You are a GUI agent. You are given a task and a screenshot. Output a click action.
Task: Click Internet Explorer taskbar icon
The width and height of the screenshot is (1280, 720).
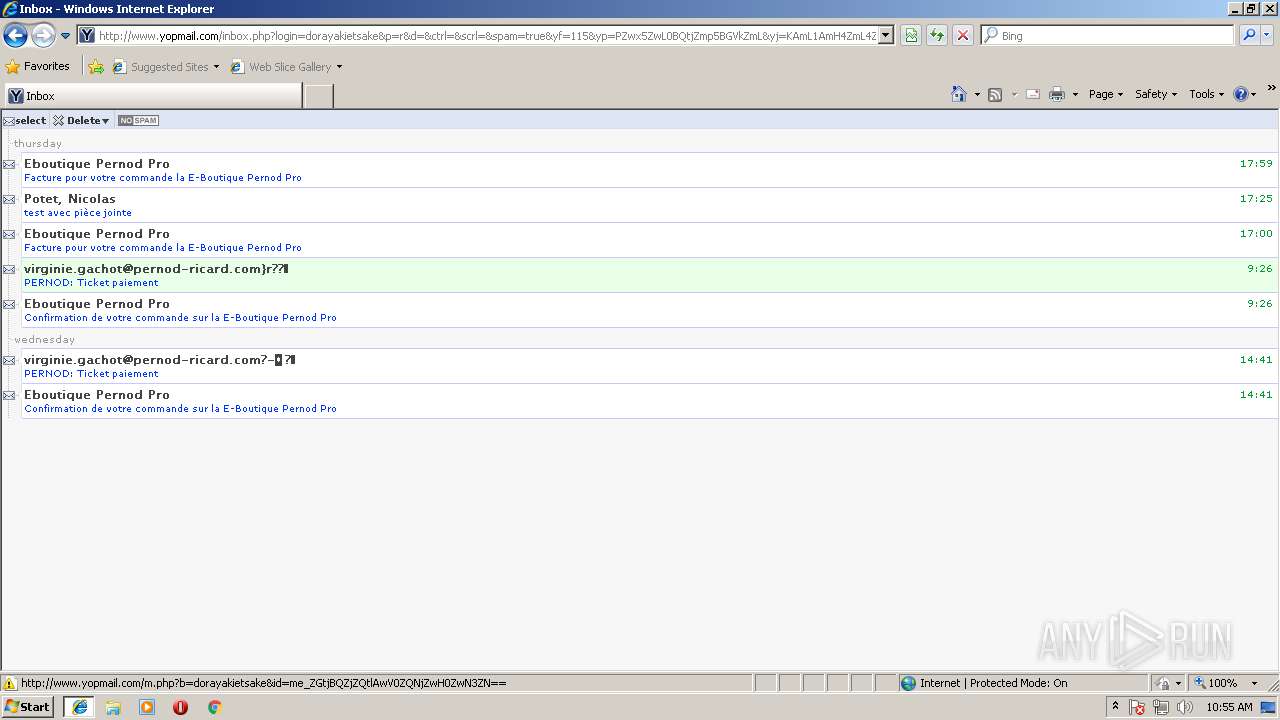coord(79,707)
